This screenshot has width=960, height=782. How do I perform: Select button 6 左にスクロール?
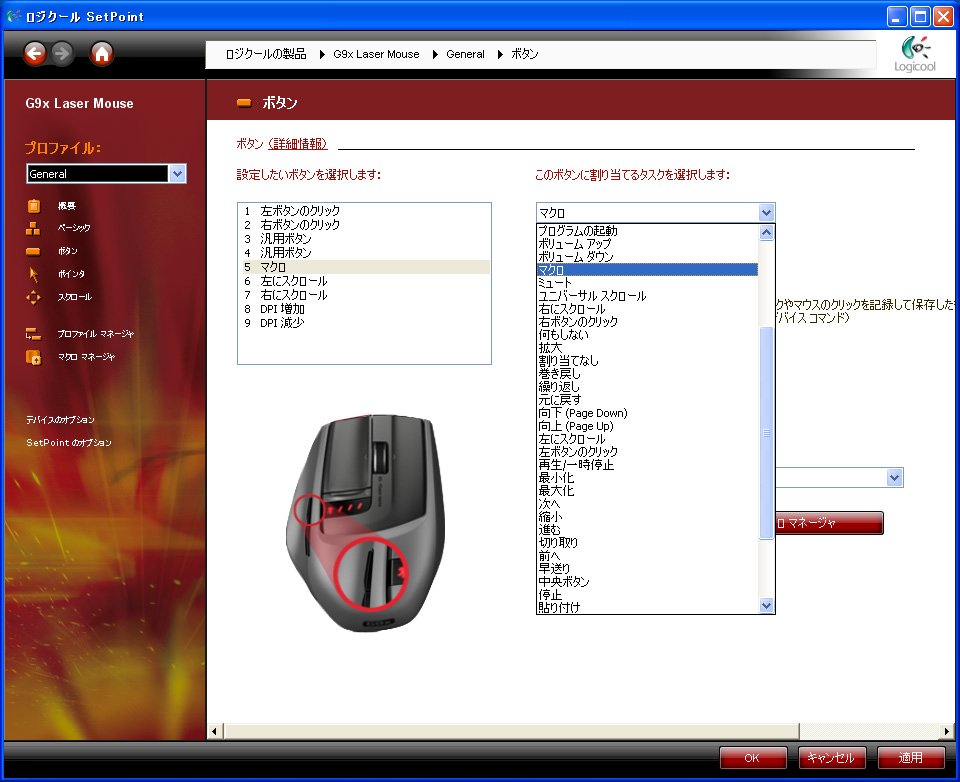365,281
